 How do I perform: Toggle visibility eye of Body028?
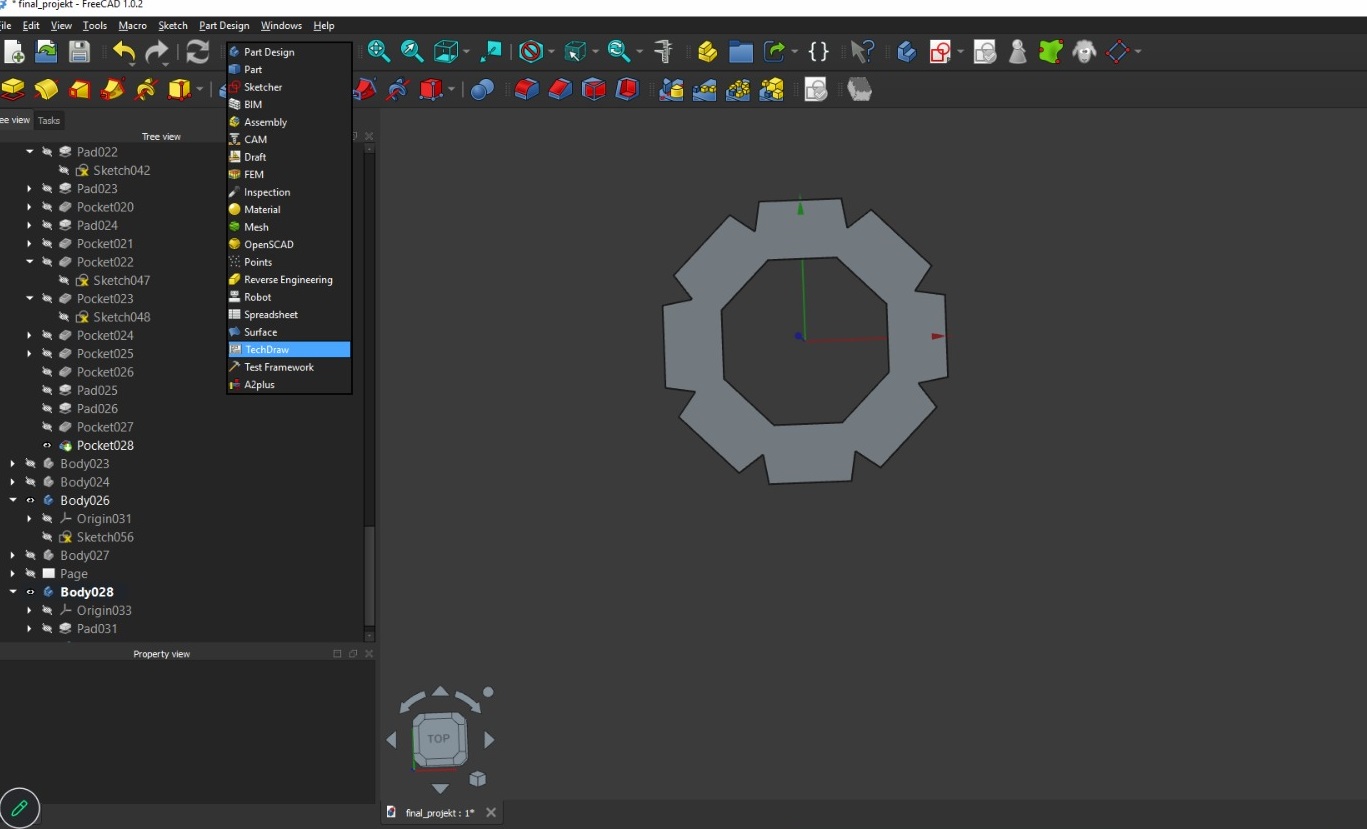point(30,592)
